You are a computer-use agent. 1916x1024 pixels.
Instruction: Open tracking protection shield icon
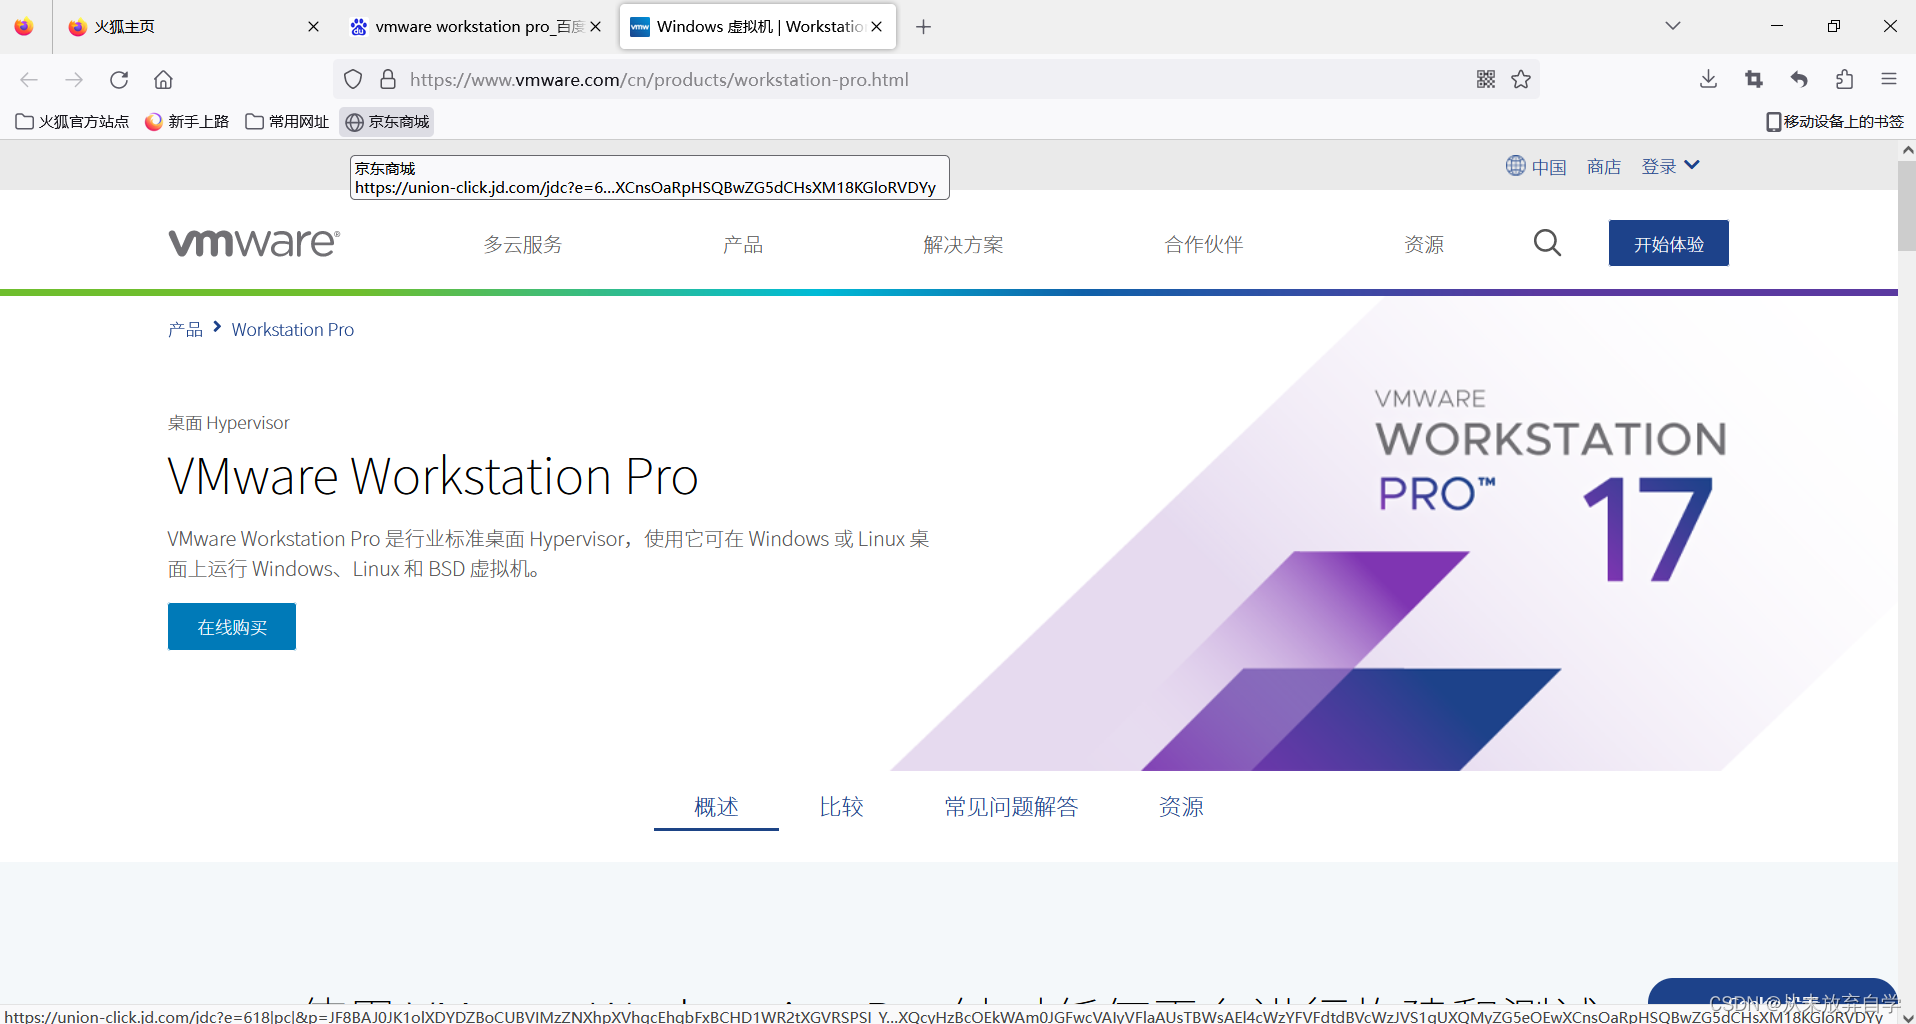coord(353,80)
